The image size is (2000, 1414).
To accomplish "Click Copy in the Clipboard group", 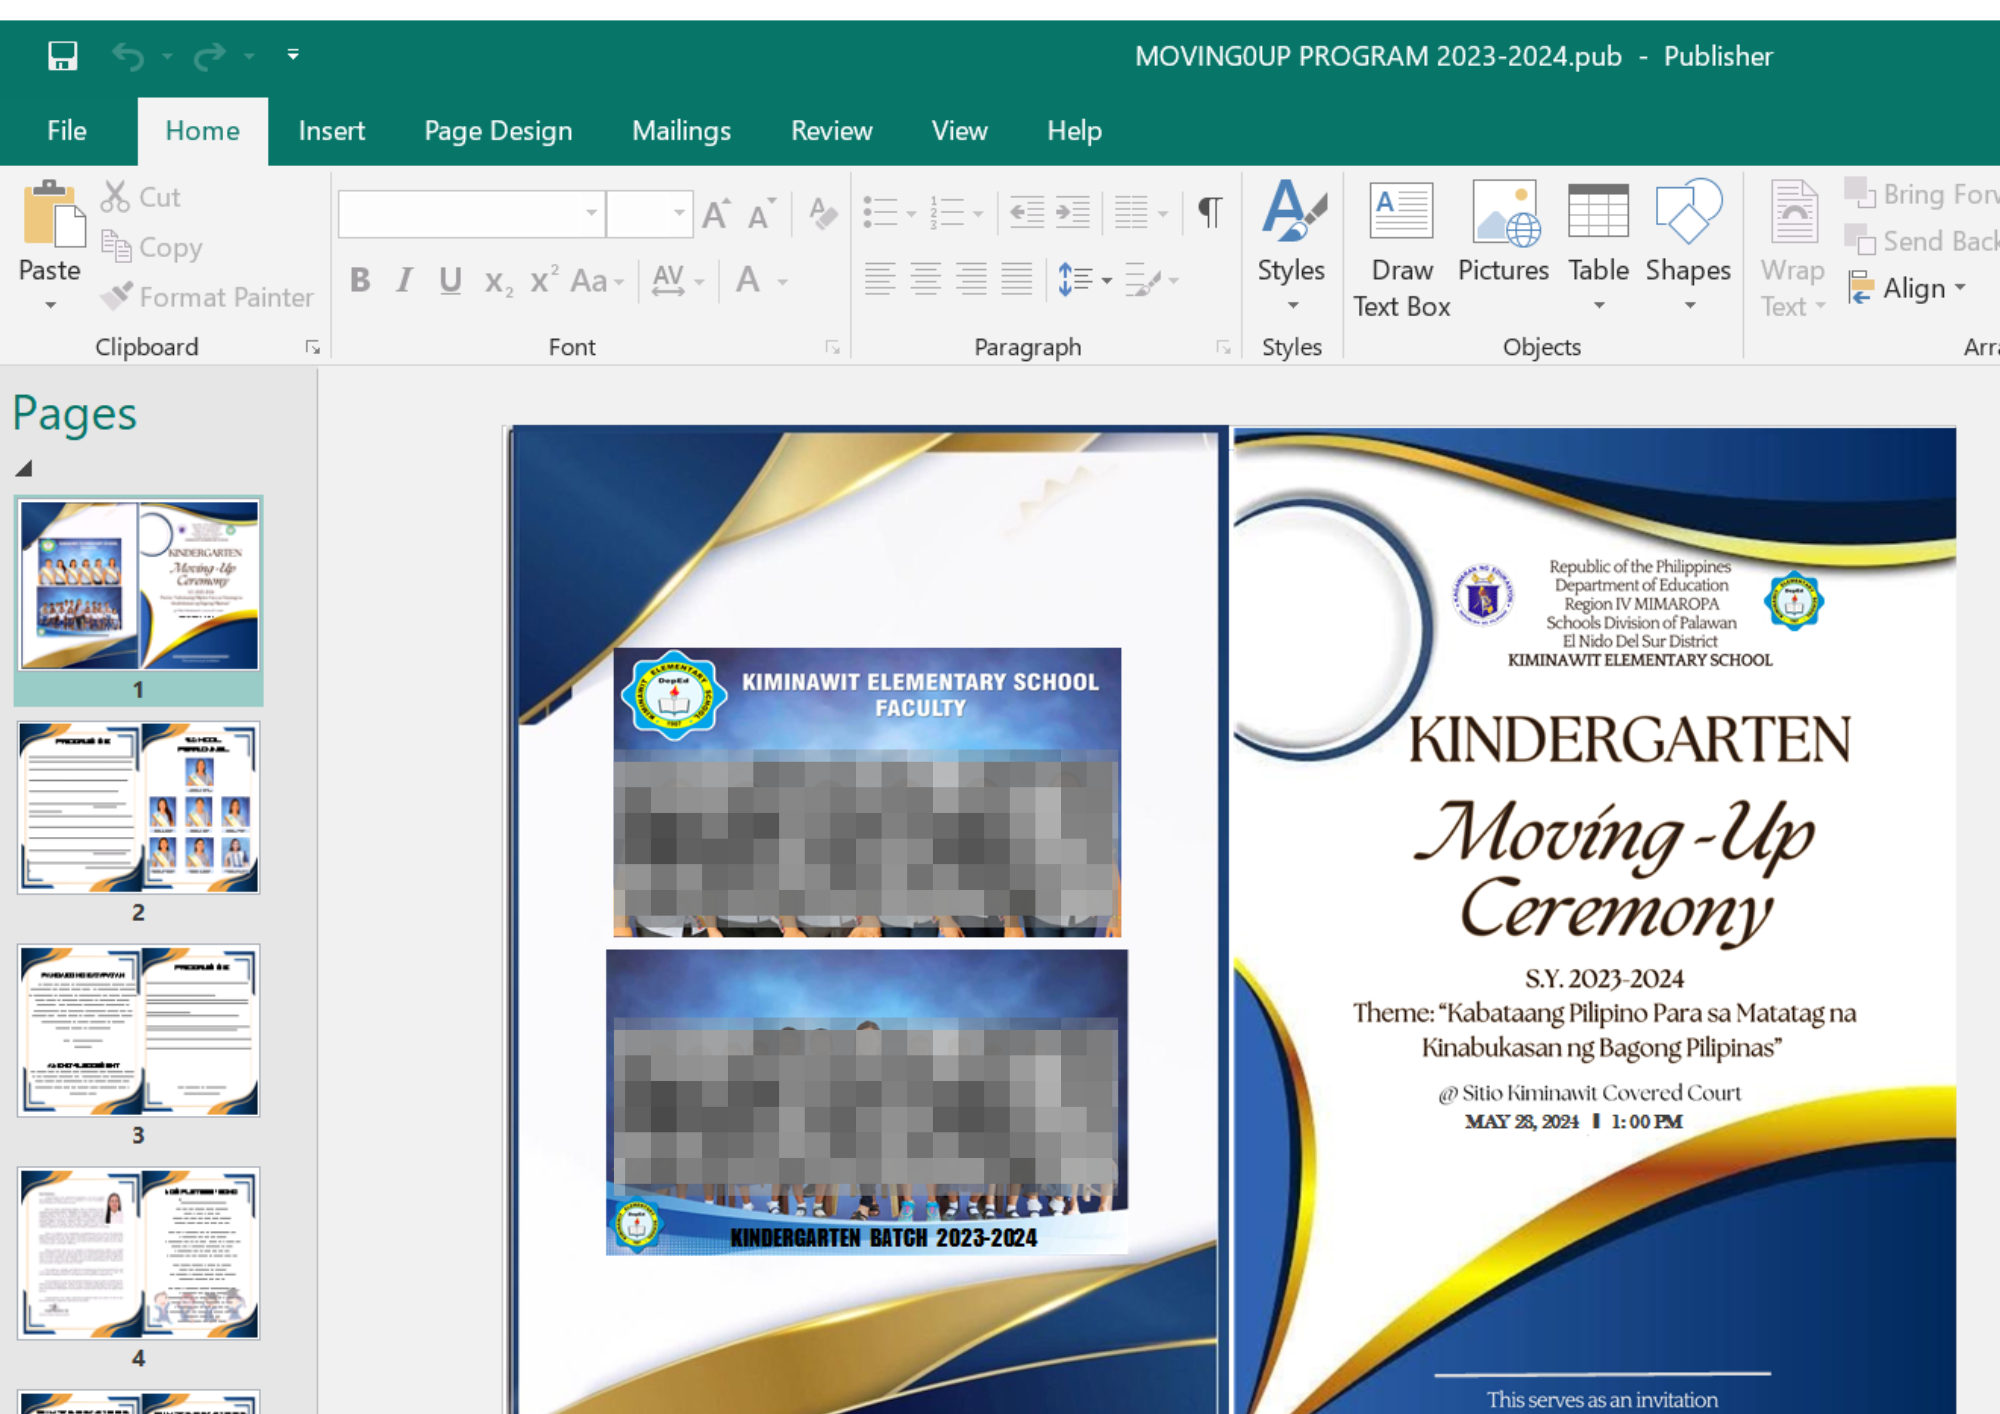I will click(152, 247).
